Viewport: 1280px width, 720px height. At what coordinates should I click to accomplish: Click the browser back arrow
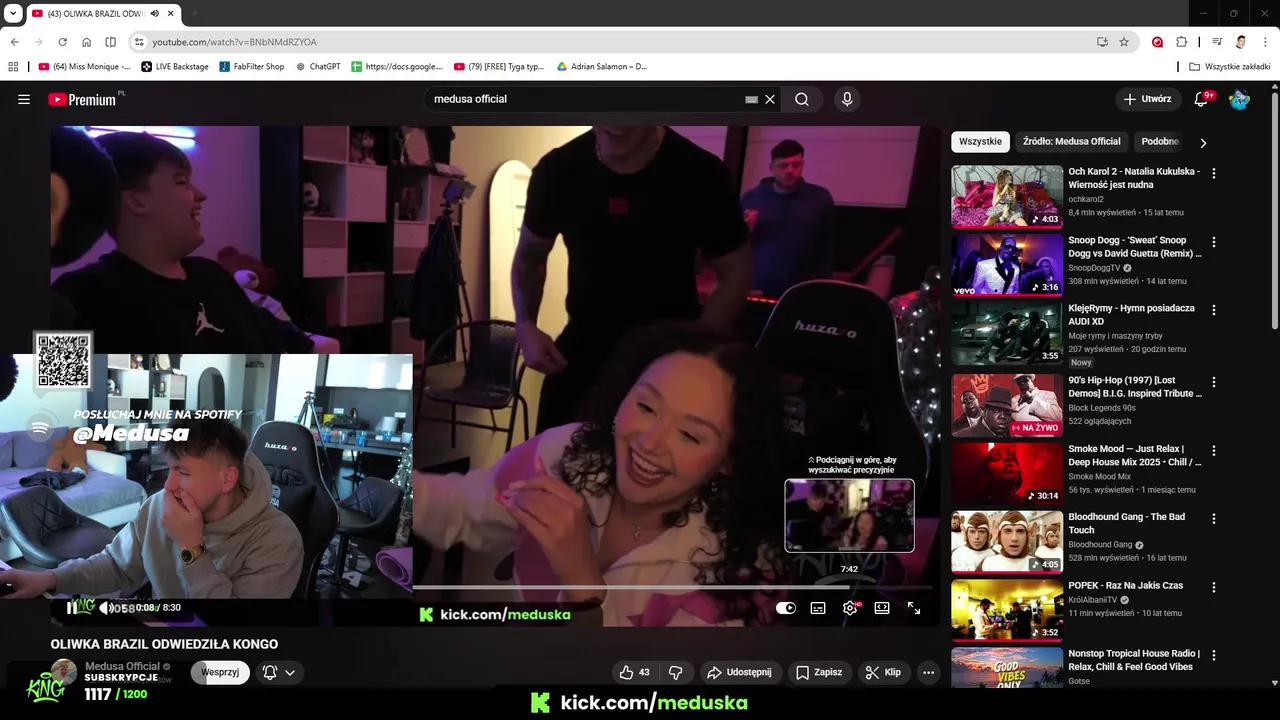[14, 42]
